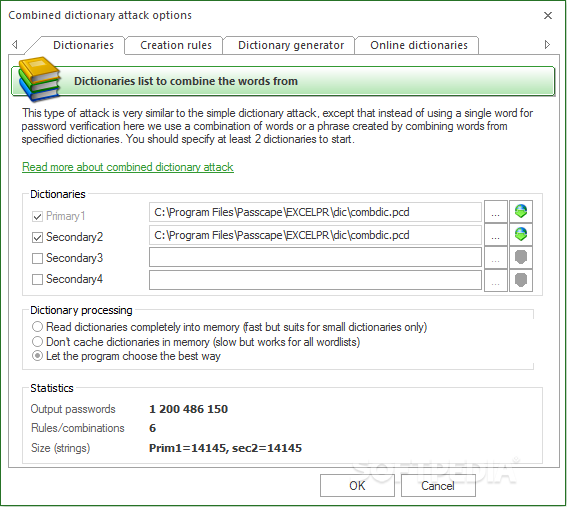Viewport: 567px width, 507px height.
Task: Click the online download icon for Secondary2 dictionary
Action: point(521,235)
